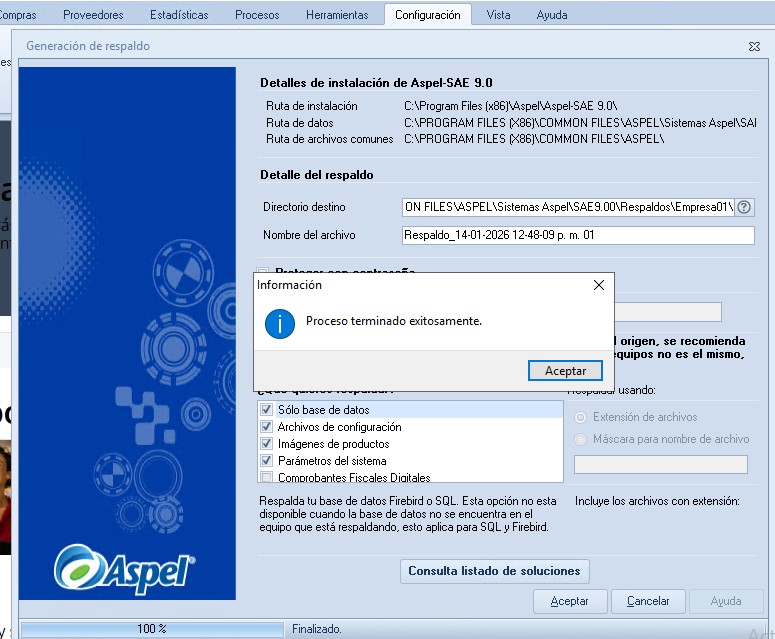Click the empty field below Máscara option
Image resolution: width=775 pixels, height=639 pixels.
pos(661,465)
